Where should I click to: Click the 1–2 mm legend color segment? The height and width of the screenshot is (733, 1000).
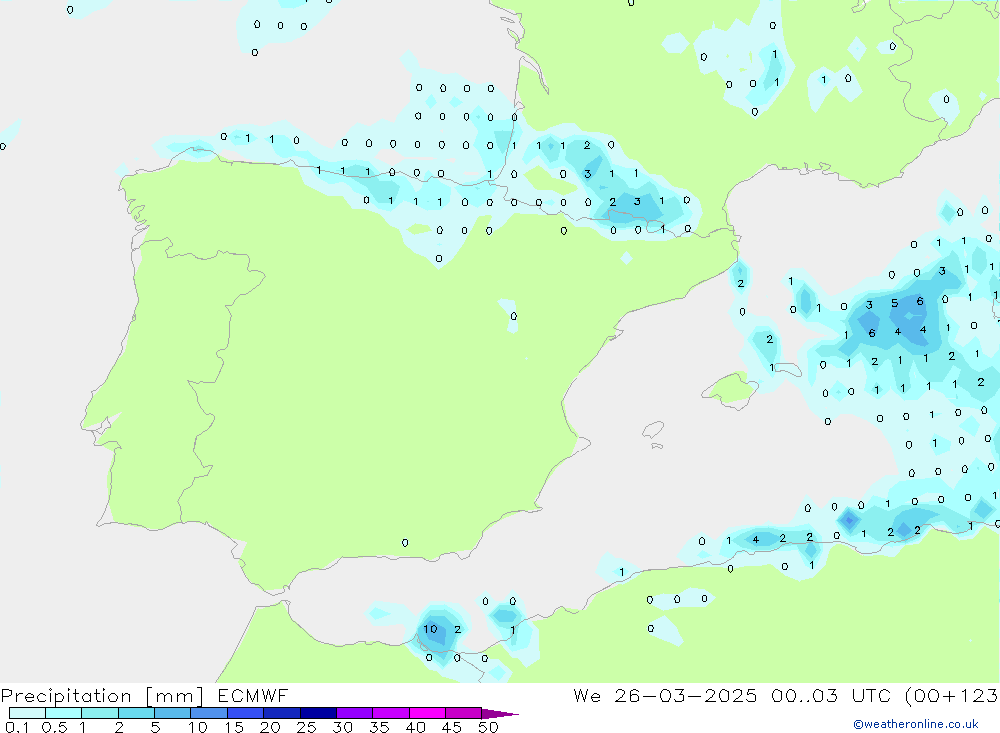(99, 713)
